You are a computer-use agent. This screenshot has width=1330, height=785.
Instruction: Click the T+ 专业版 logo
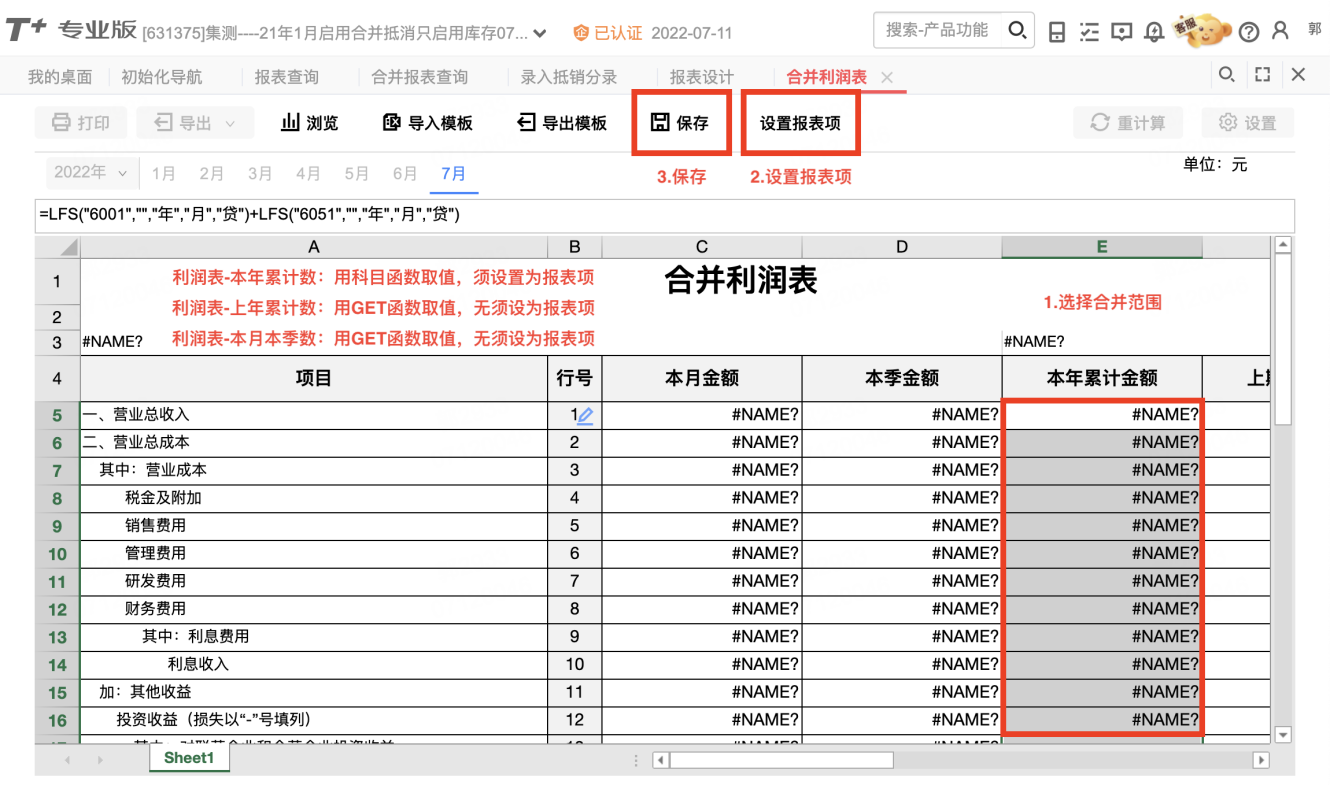[71, 31]
